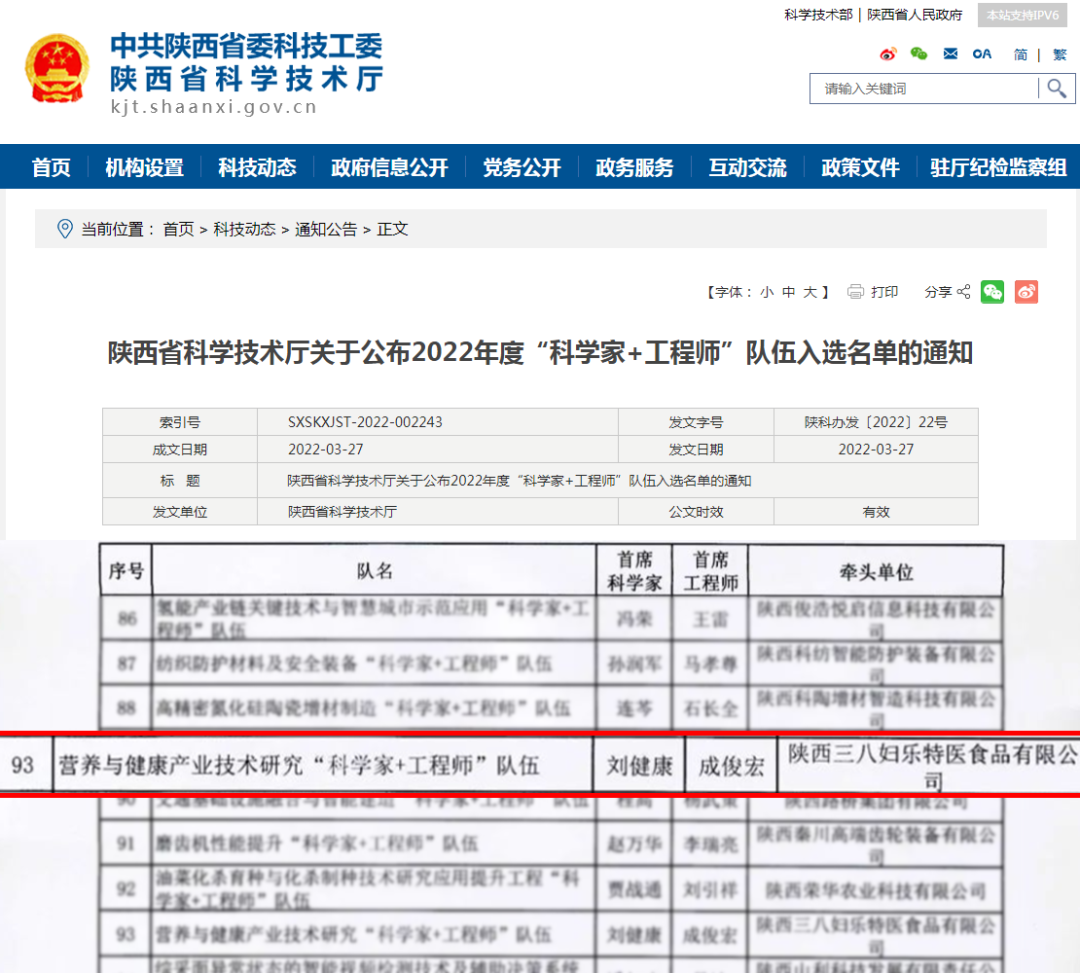
Task: Open the 机构设置 menu
Action: point(145,168)
